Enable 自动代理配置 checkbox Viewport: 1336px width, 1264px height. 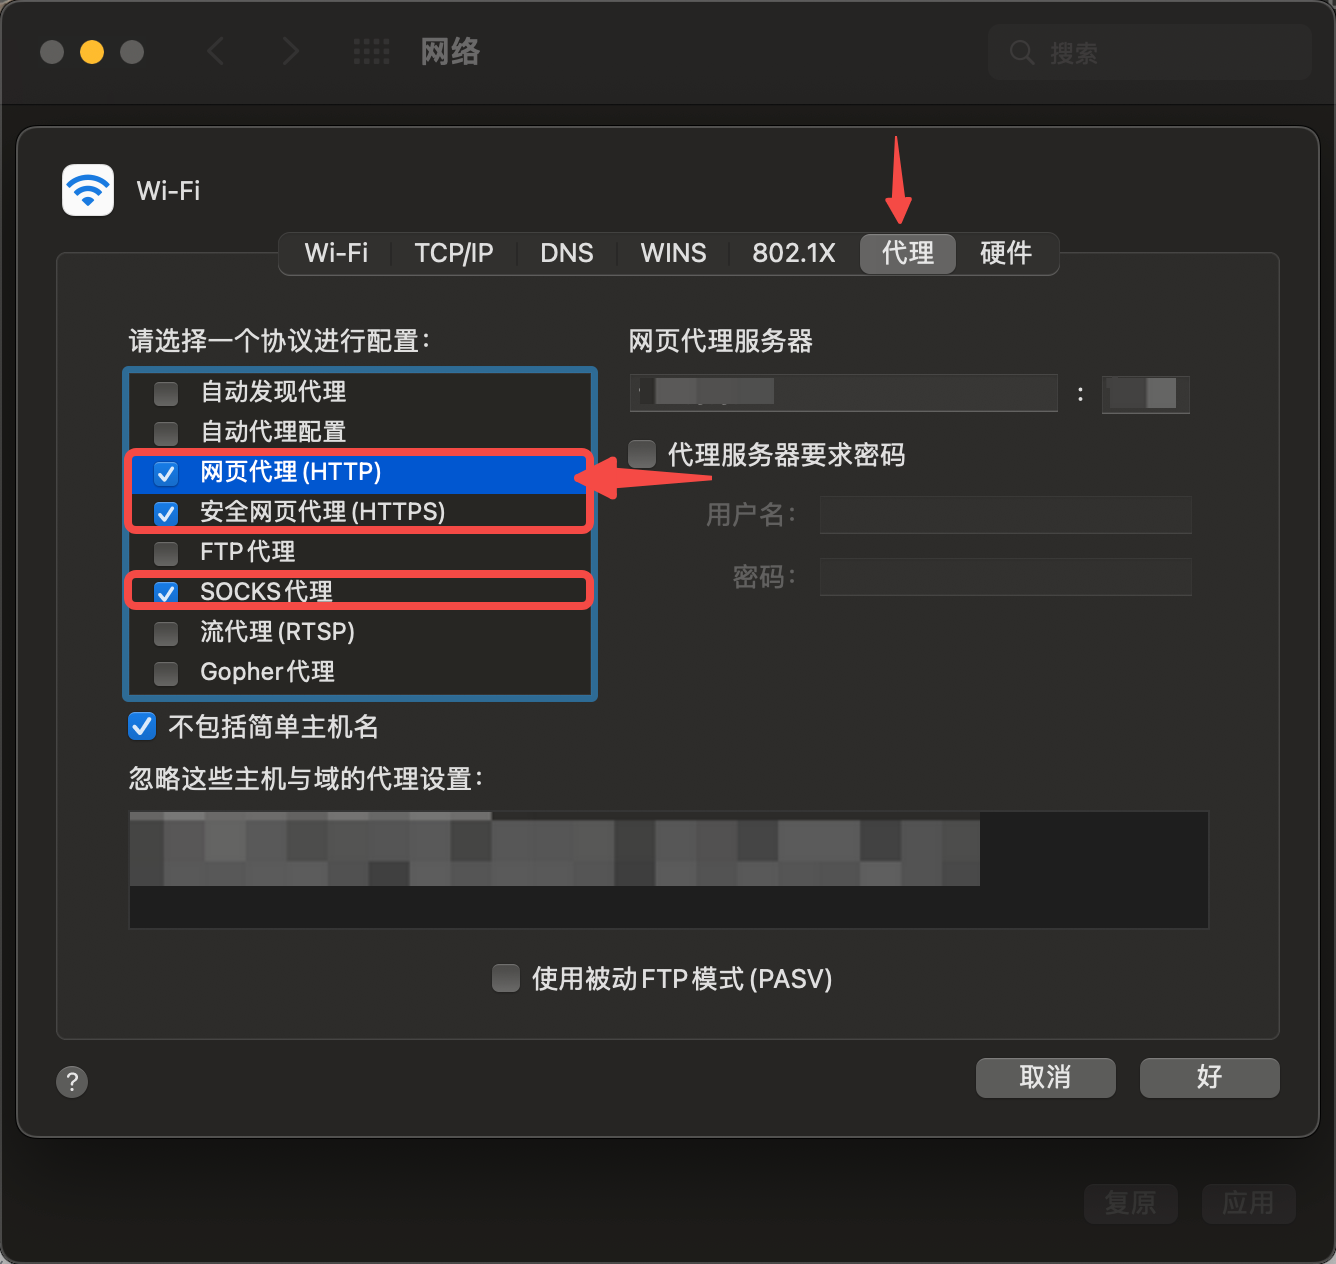pyautogui.click(x=166, y=433)
